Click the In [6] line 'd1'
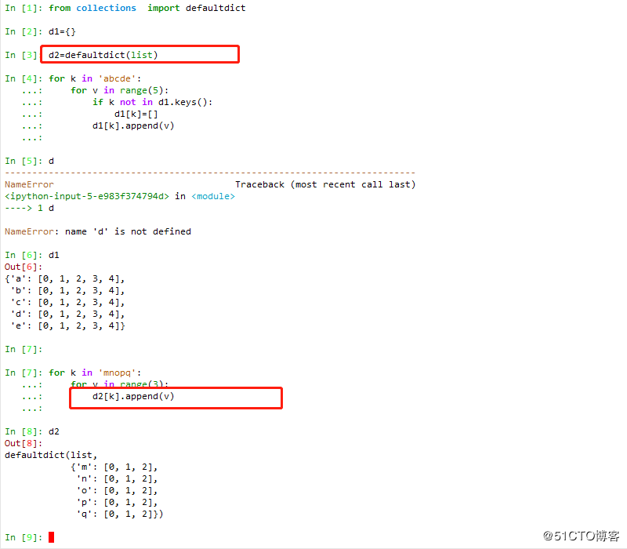This screenshot has height=549, width=627. (x=54, y=255)
